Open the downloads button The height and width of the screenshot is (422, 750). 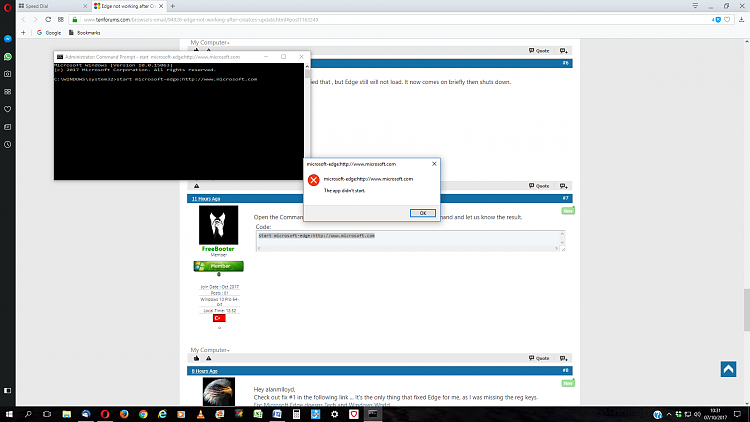coord(741,20)
